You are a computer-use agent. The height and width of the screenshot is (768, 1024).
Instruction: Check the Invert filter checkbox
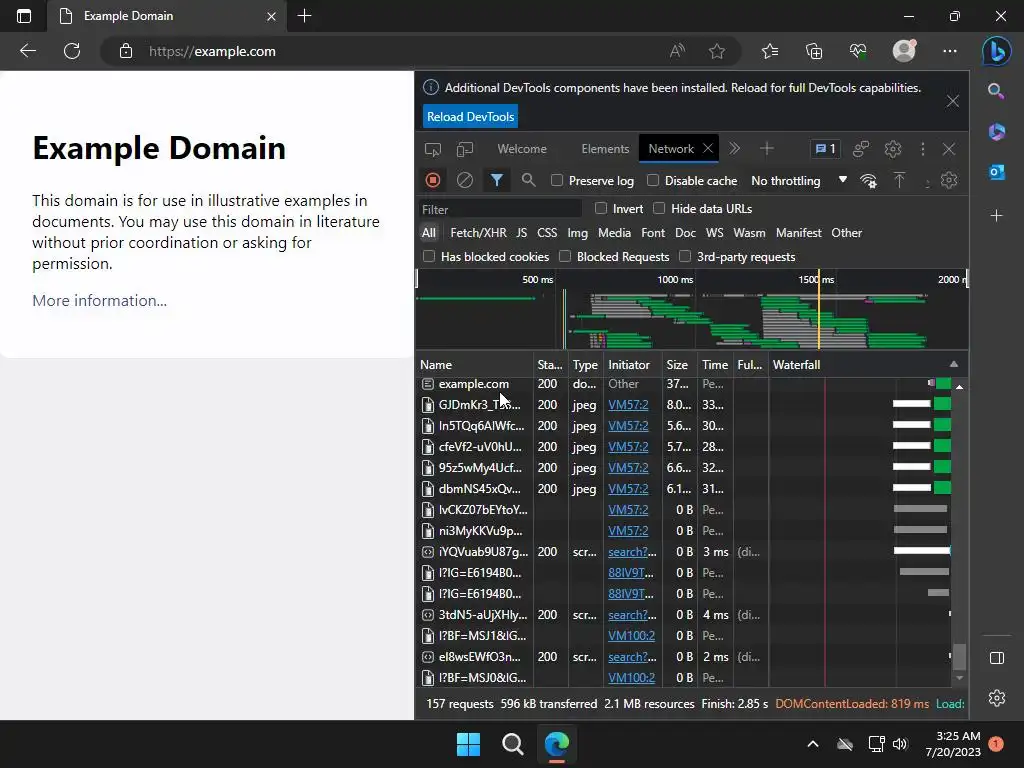[601, 208]
